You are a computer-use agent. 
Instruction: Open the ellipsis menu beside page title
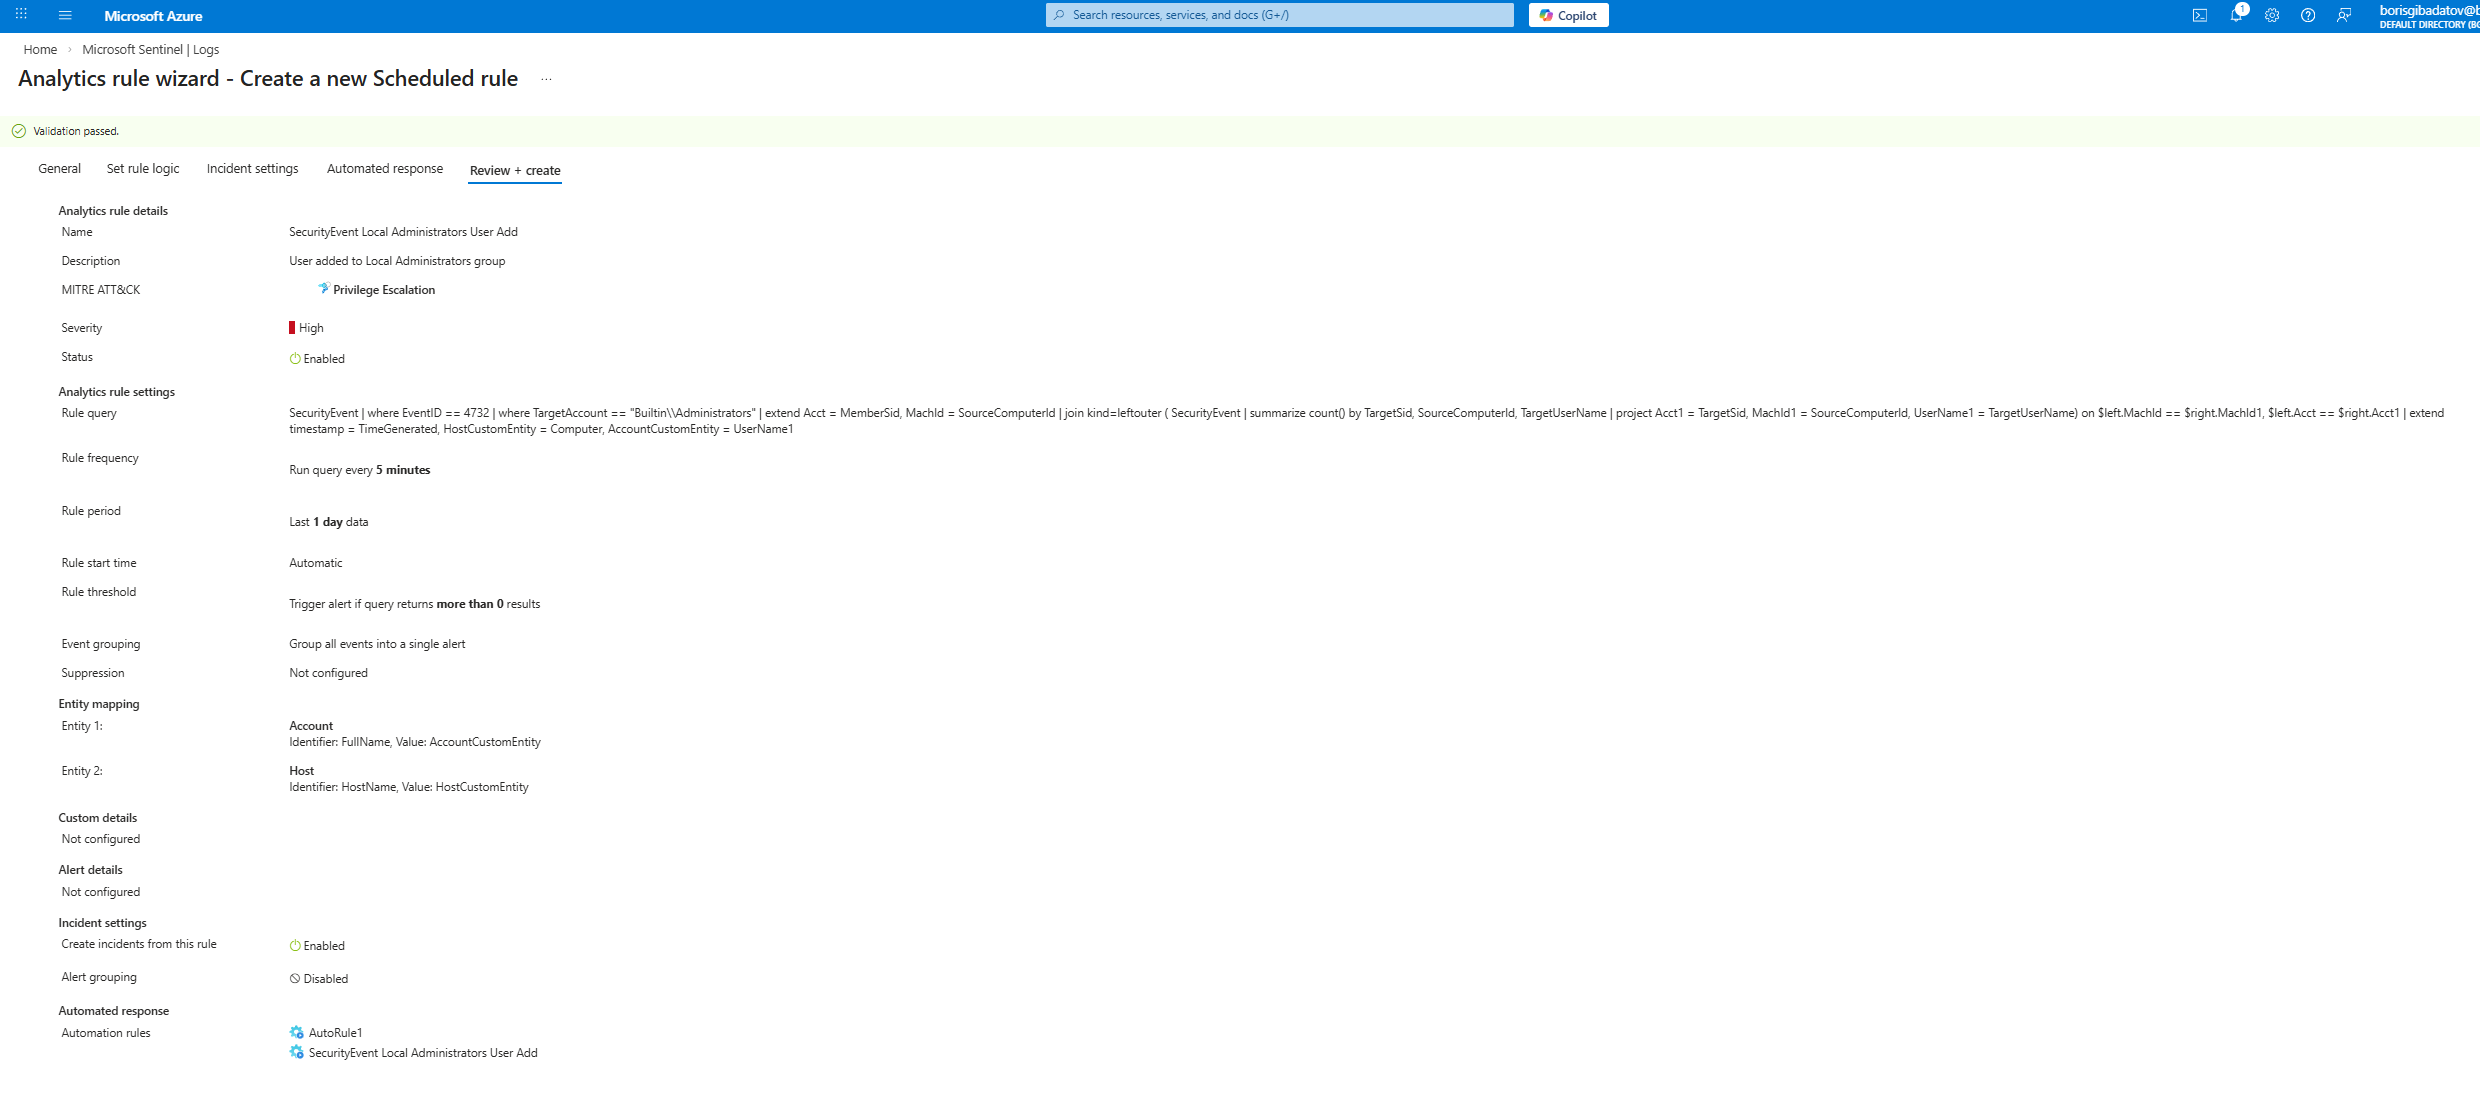click(x=546, y=79)
